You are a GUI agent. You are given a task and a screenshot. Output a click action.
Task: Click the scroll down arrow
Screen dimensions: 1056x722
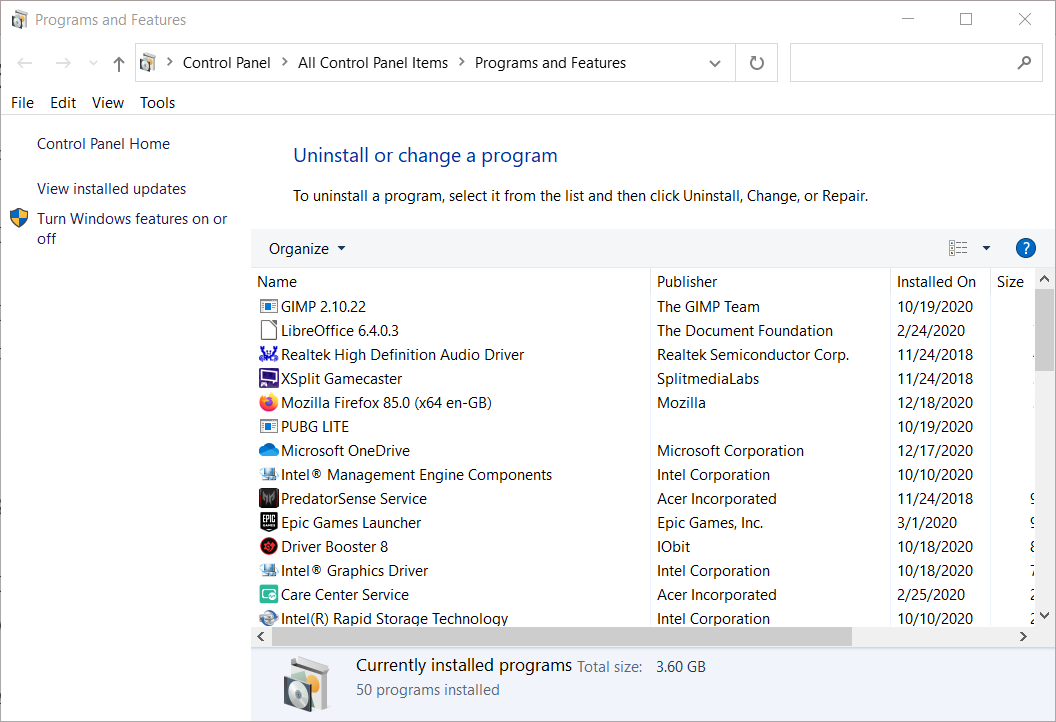(1045, 615)
